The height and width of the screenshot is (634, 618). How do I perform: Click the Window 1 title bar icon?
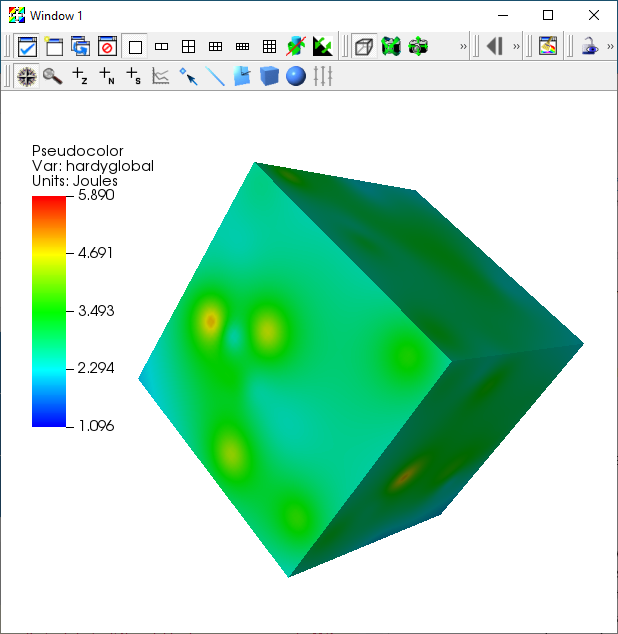[17, 15]
